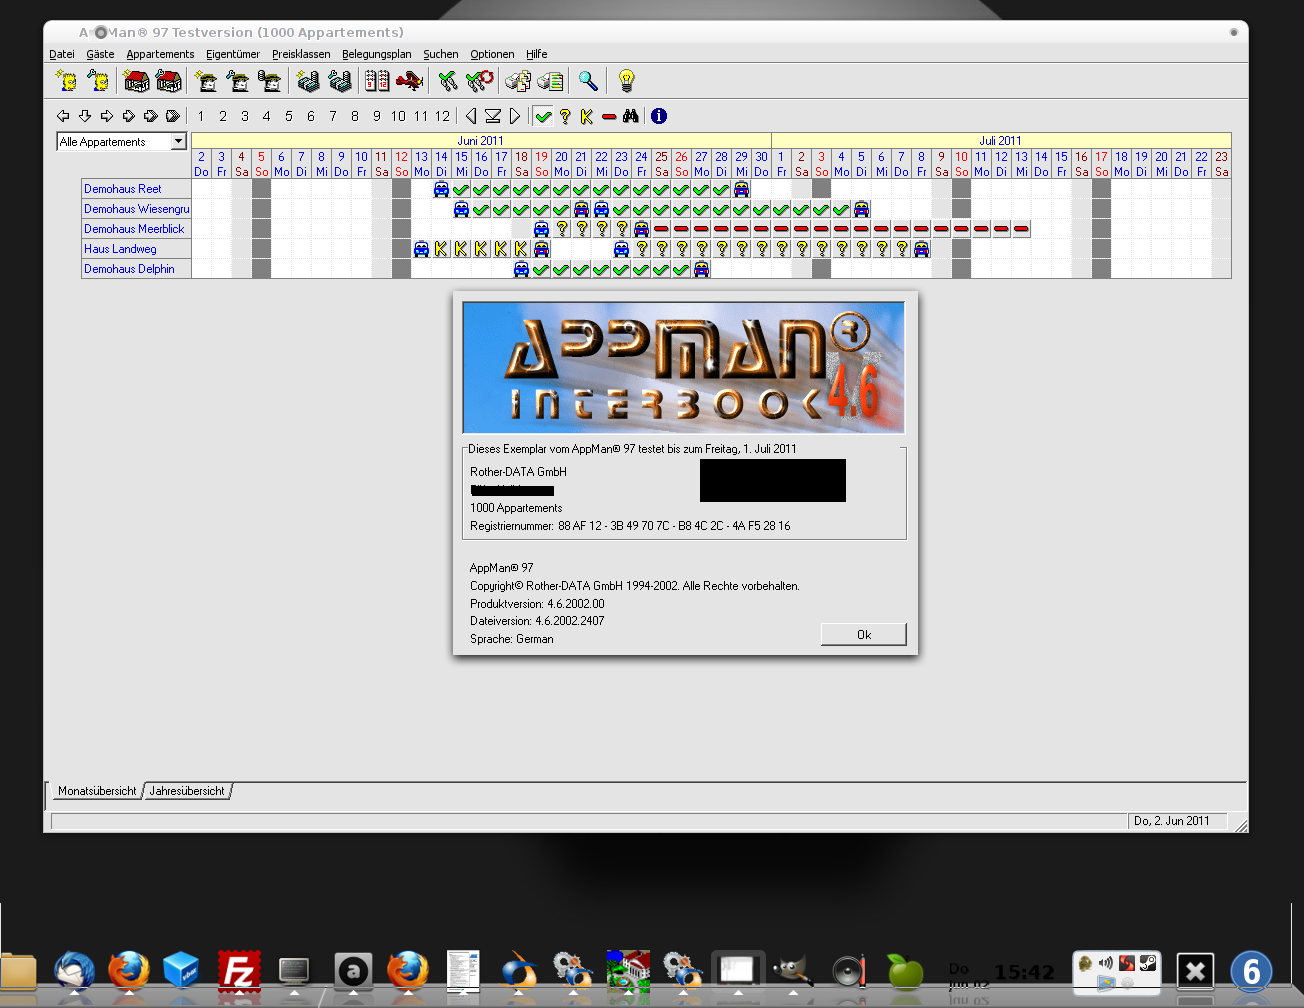Jump to month 6 in the toolbar

click(311, 116)
